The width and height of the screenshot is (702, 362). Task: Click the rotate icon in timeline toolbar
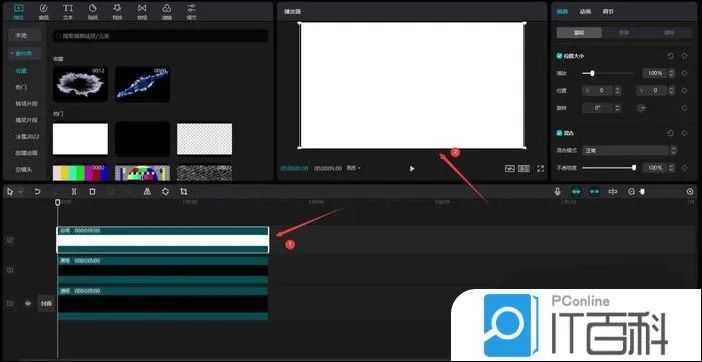pyautogui.click(x=166, y=192)
